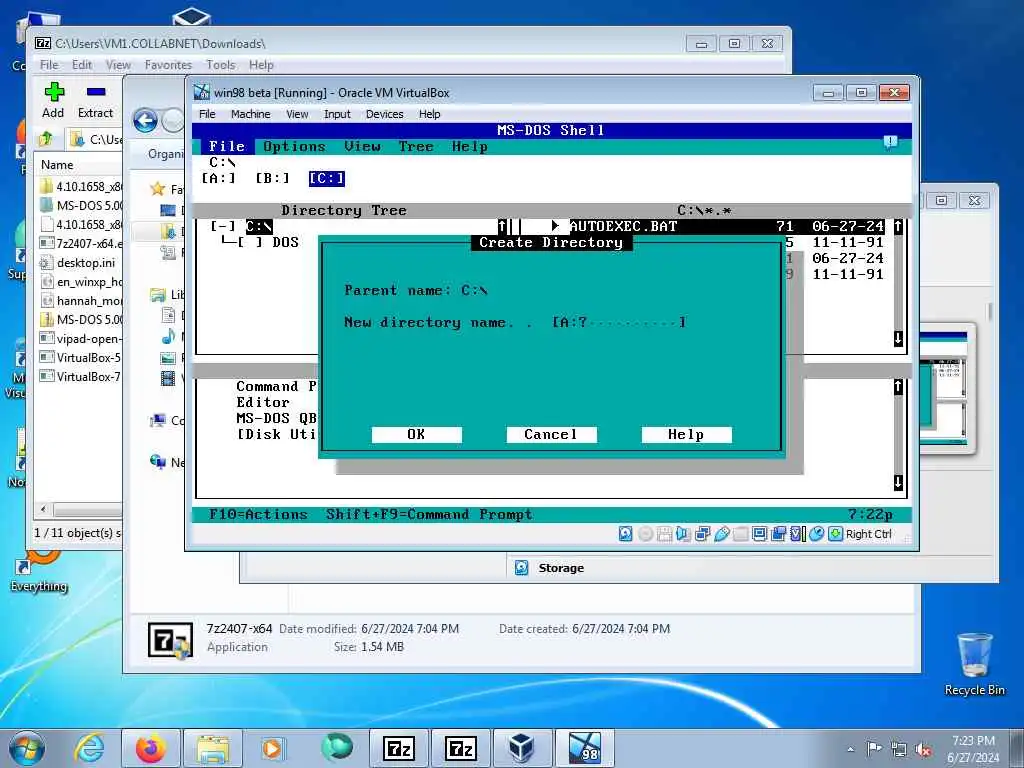The height and width of the screenshot is (768, 1024).
Task: Click network adapter icon in VirtualBox status bar
Action: coord(703,534)
